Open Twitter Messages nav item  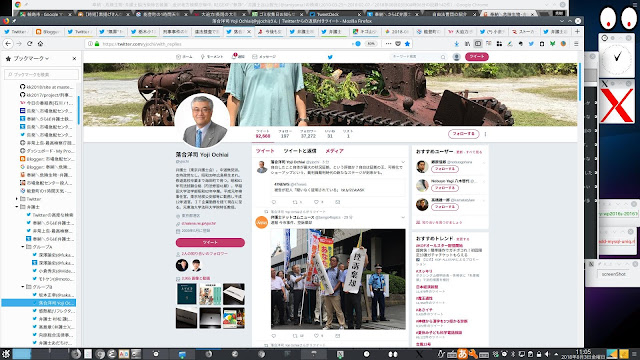click(264, 57)
